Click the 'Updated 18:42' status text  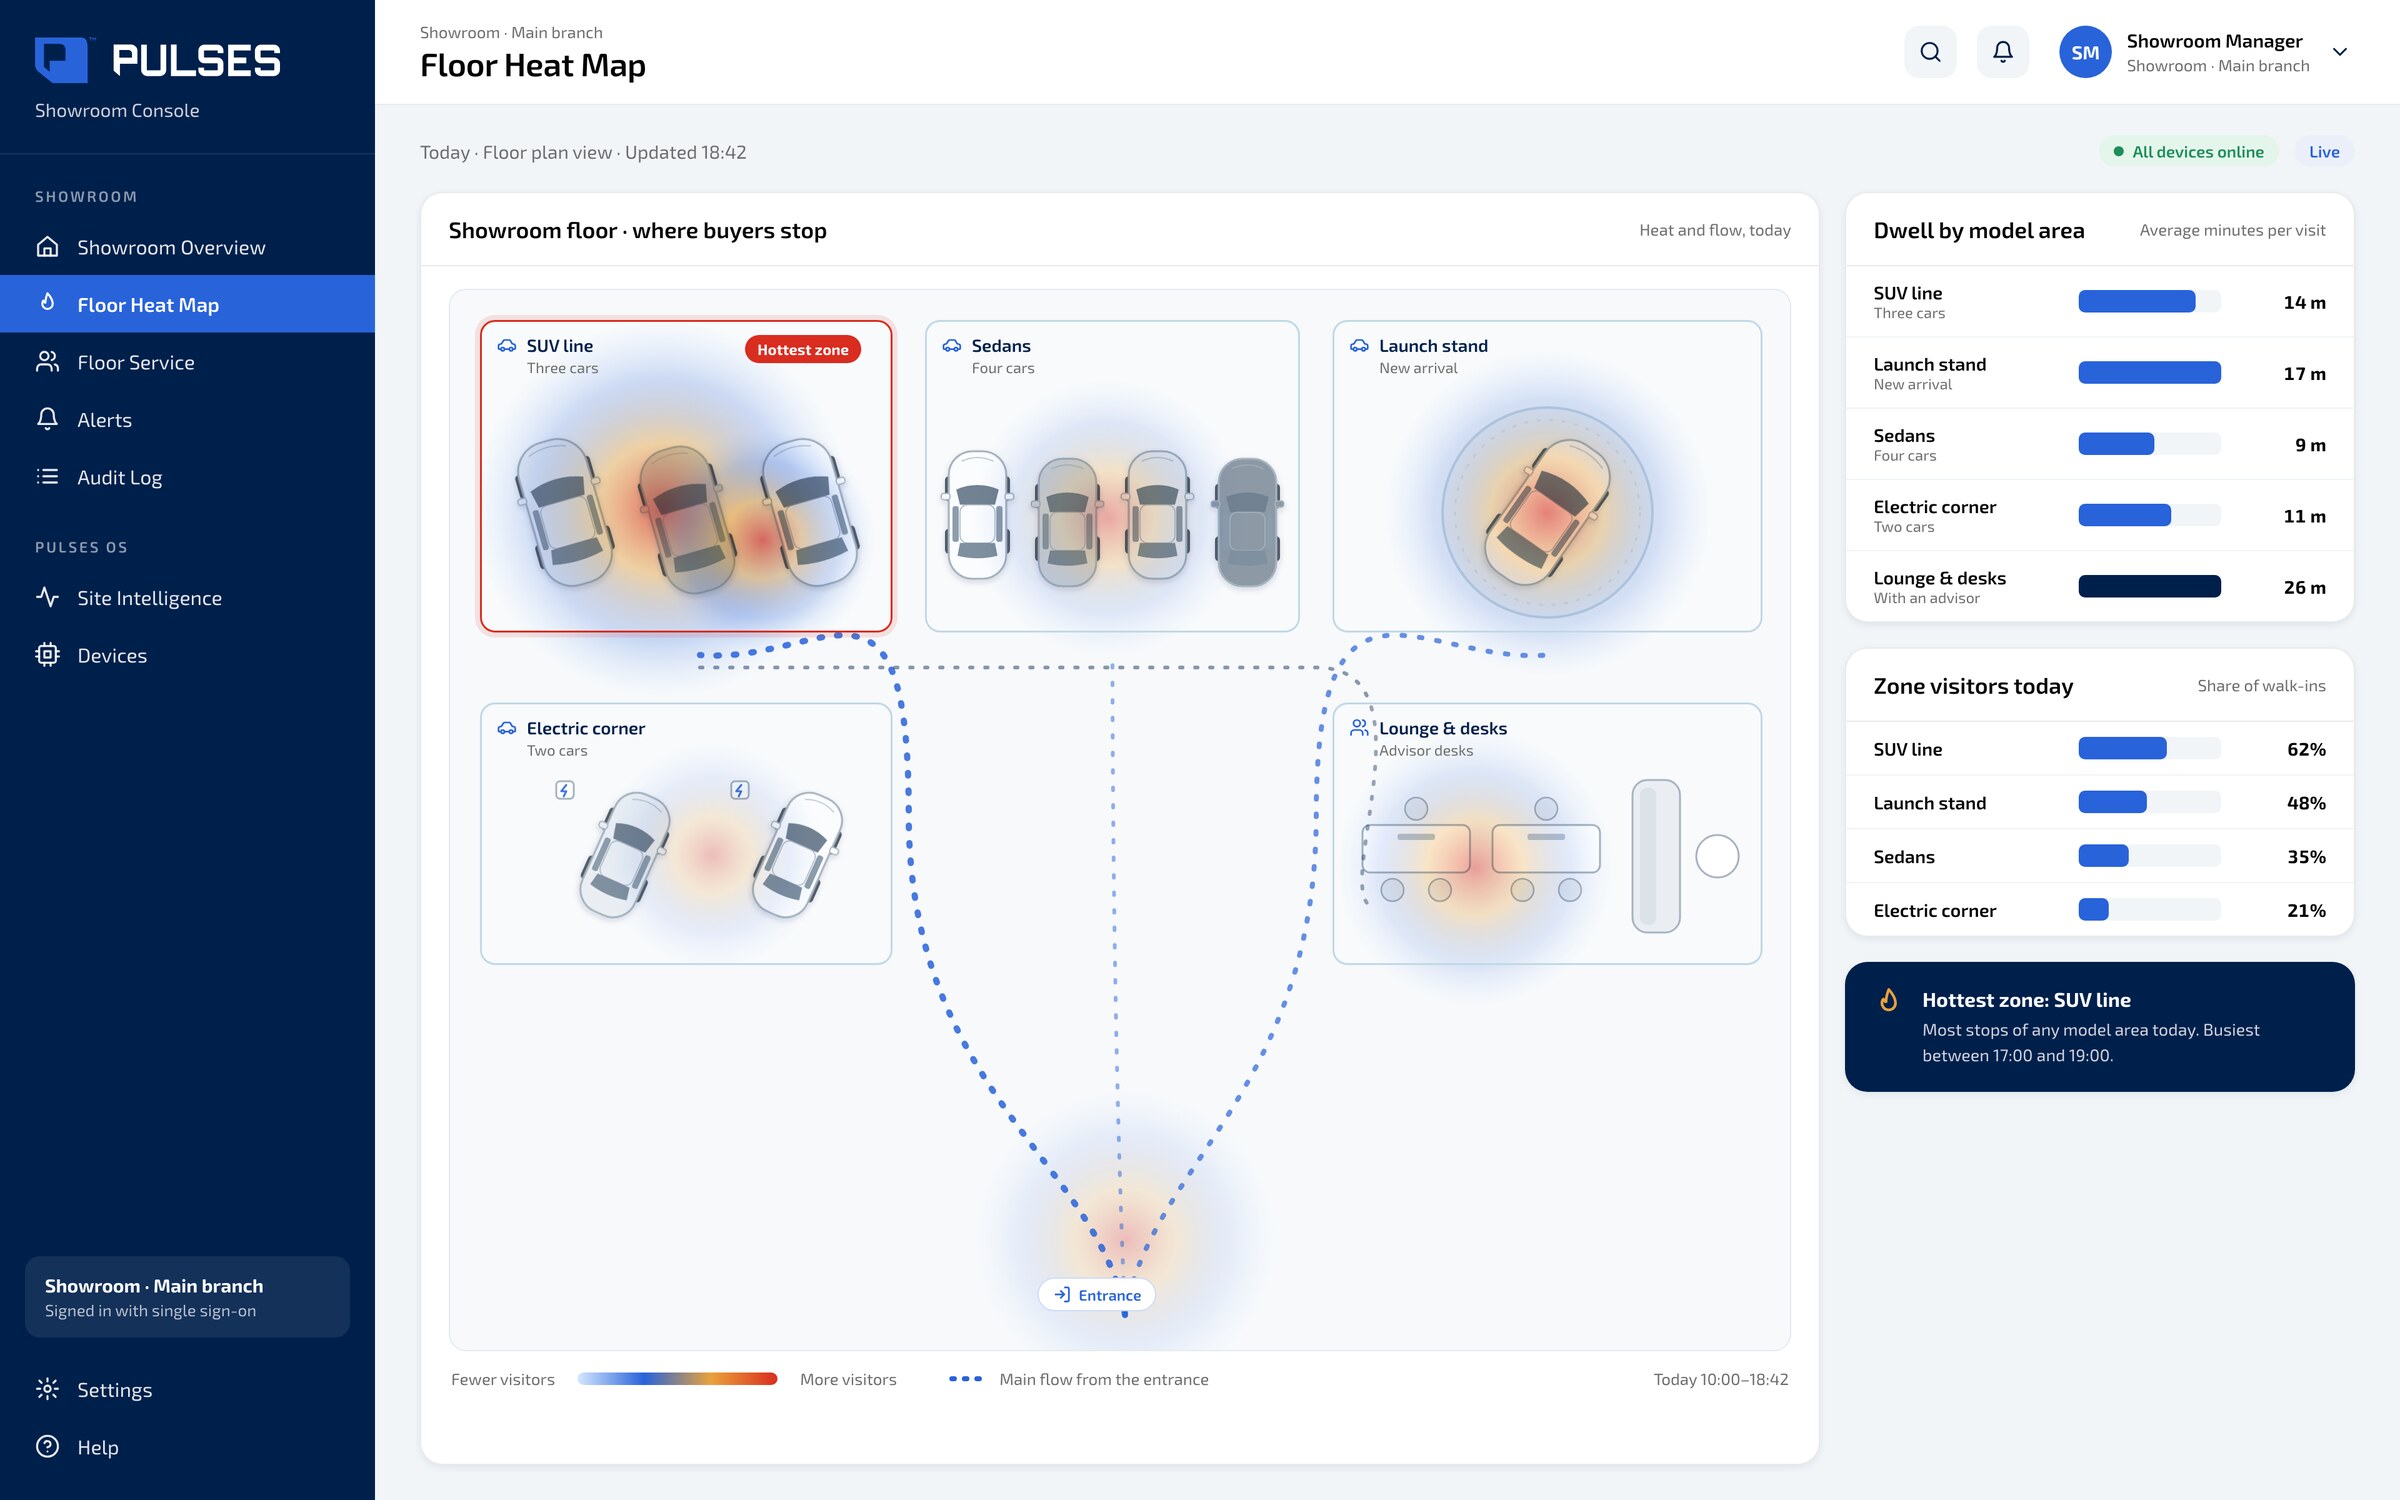tap(685, 152)
